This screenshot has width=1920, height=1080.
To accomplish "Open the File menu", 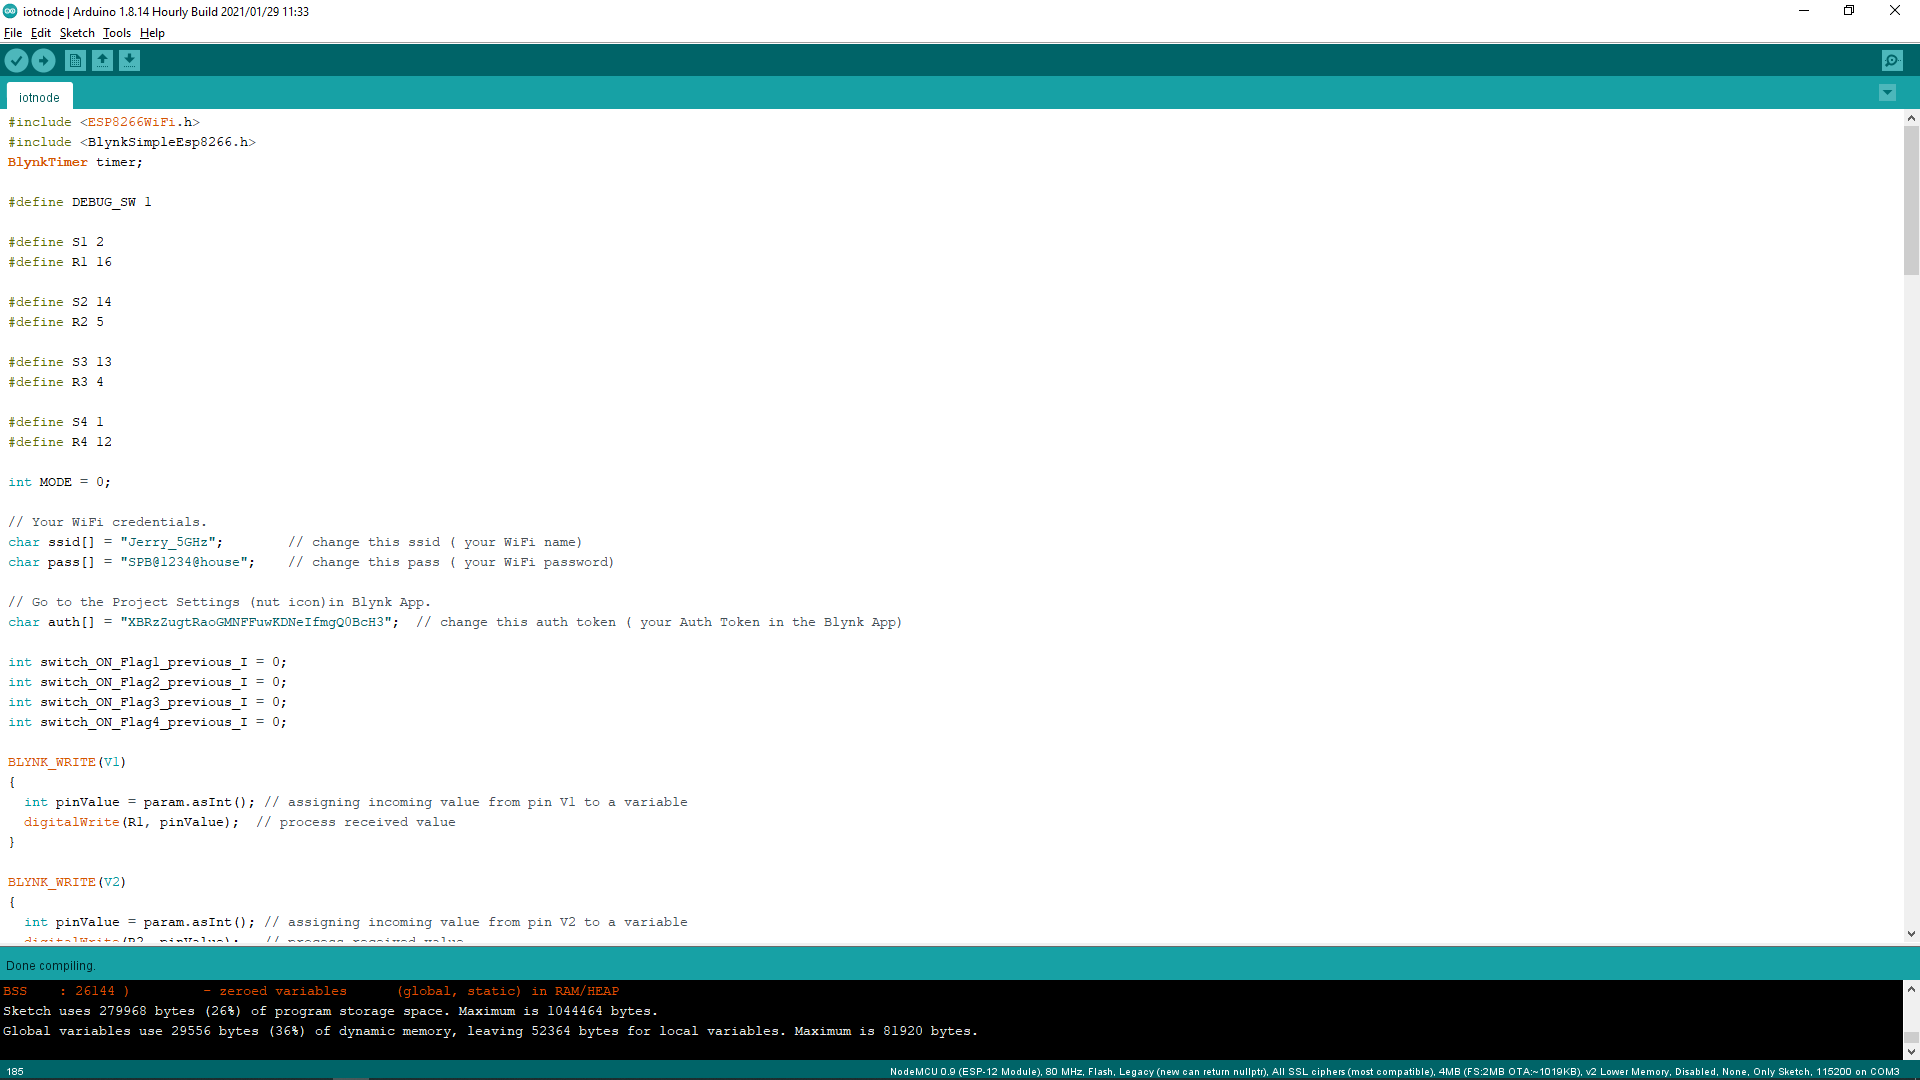I will (13, 33).
